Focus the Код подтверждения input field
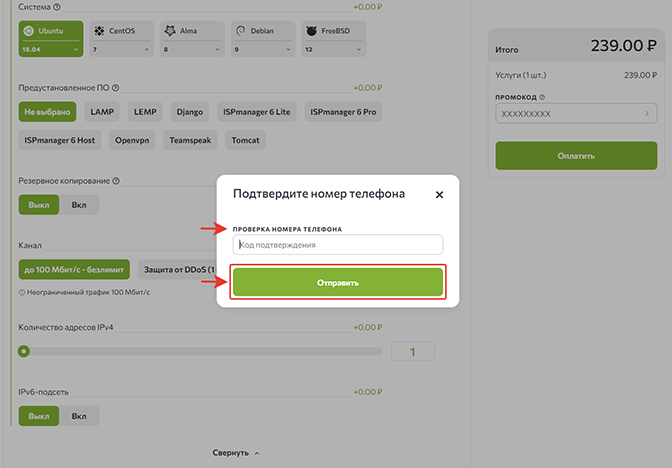The width and height of the screenshot is (672, 468). tap(337, 245)
